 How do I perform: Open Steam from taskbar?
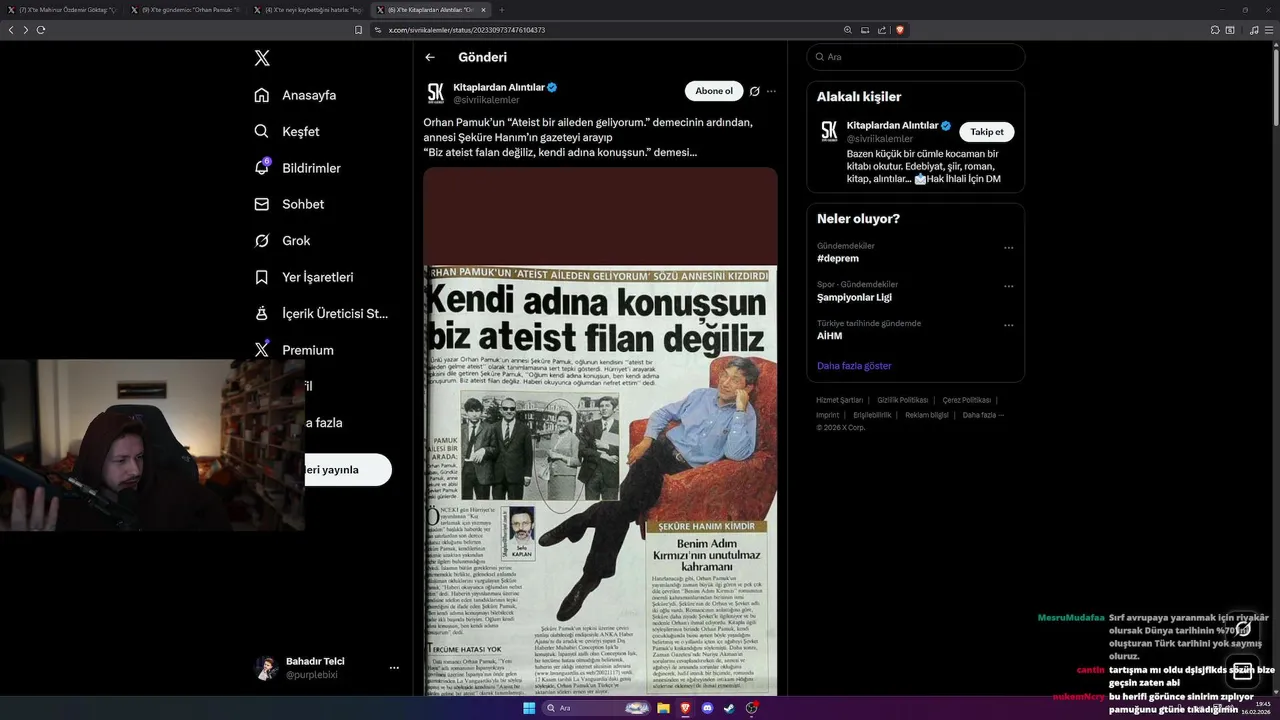(729, 708)
